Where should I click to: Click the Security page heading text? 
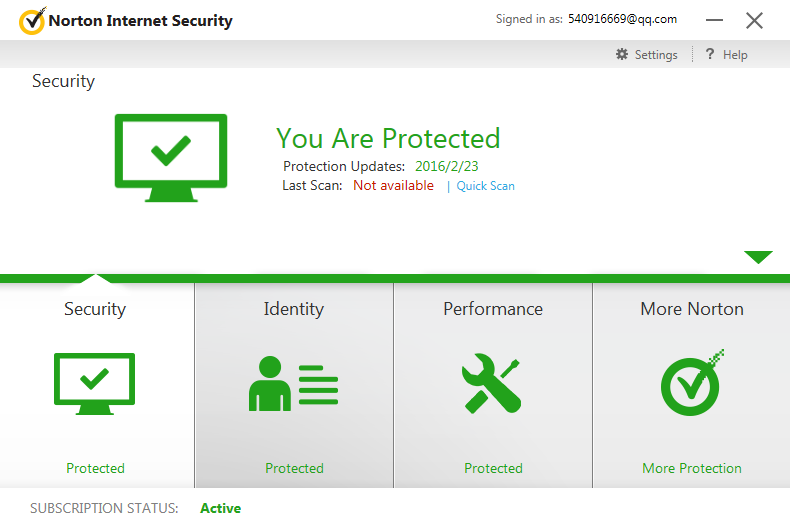click(x=63, y=81)
